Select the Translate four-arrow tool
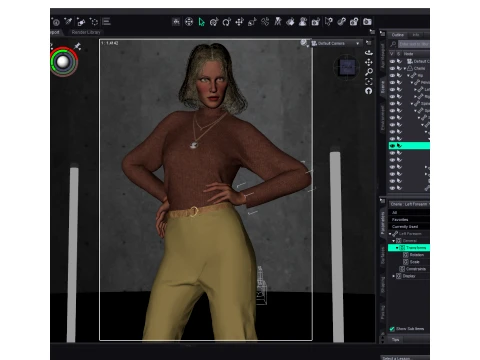This screenshot has width=480, height=360. click(x=239, y=22)
